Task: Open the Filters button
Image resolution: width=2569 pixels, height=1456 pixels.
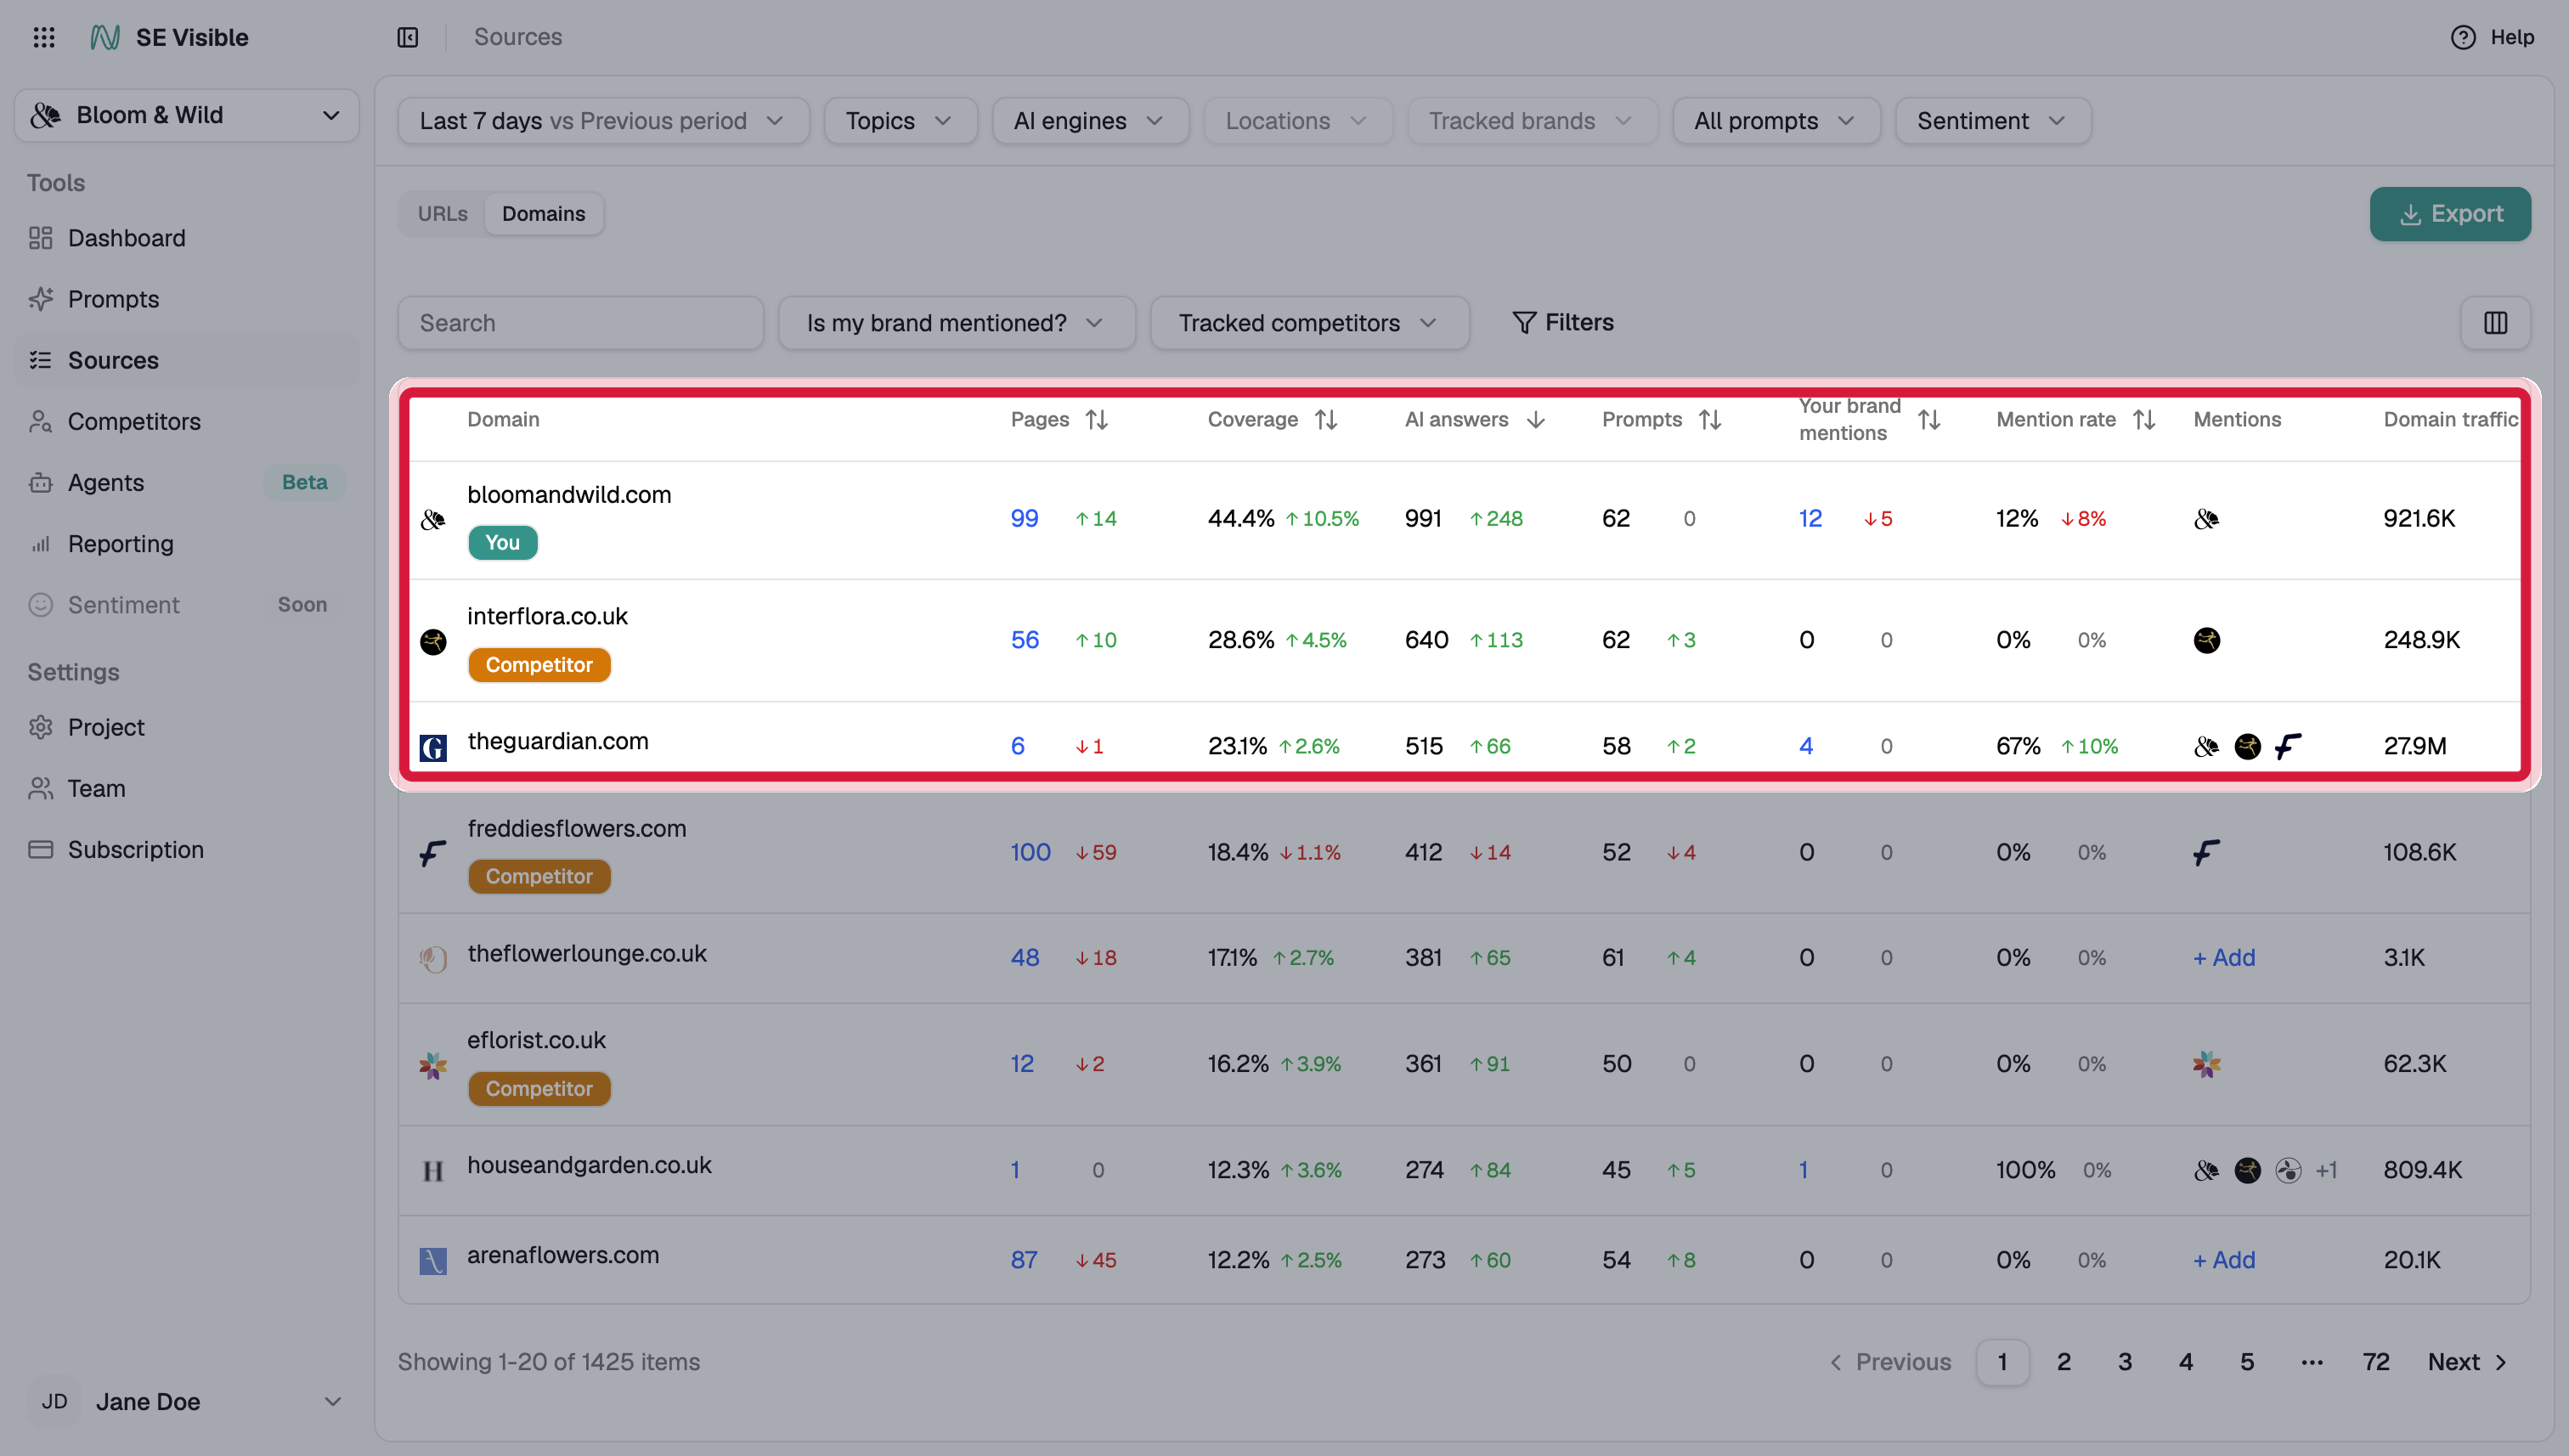Action: click(1563, 322)
